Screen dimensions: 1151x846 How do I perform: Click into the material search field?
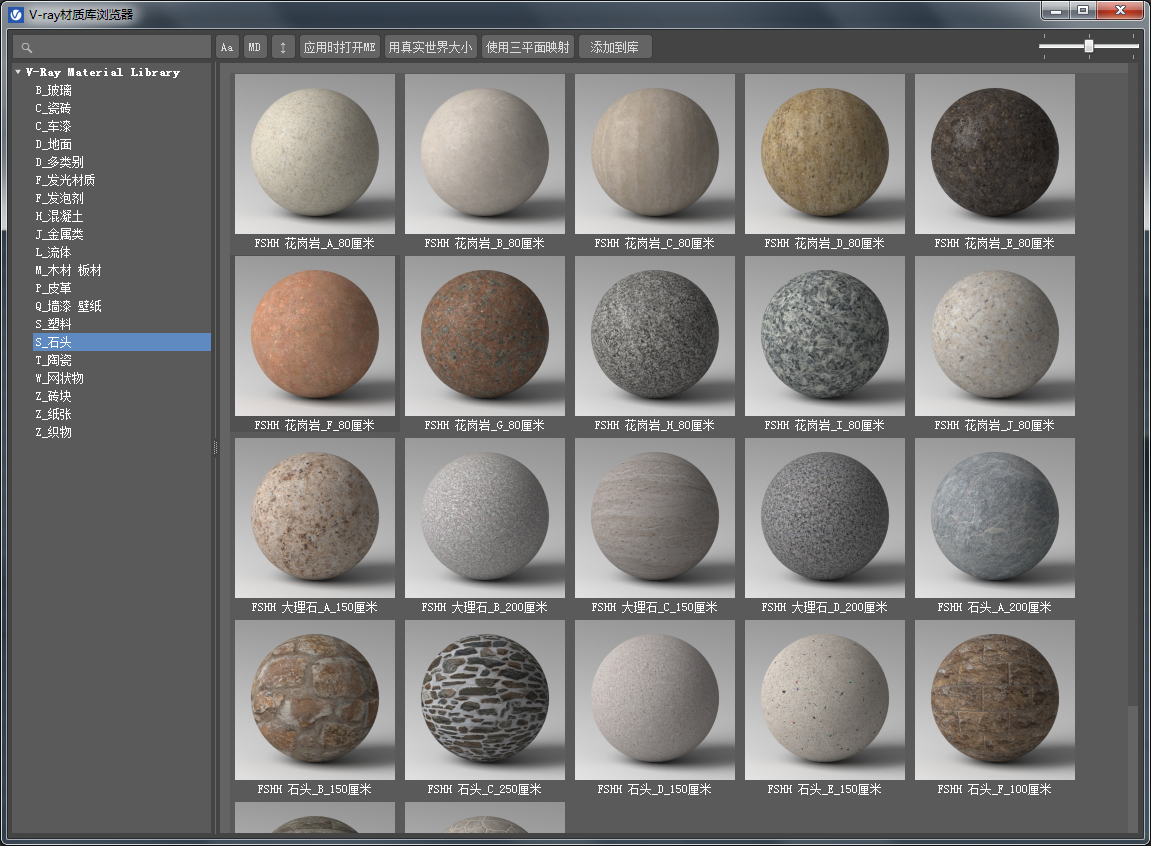pos(112,47)
